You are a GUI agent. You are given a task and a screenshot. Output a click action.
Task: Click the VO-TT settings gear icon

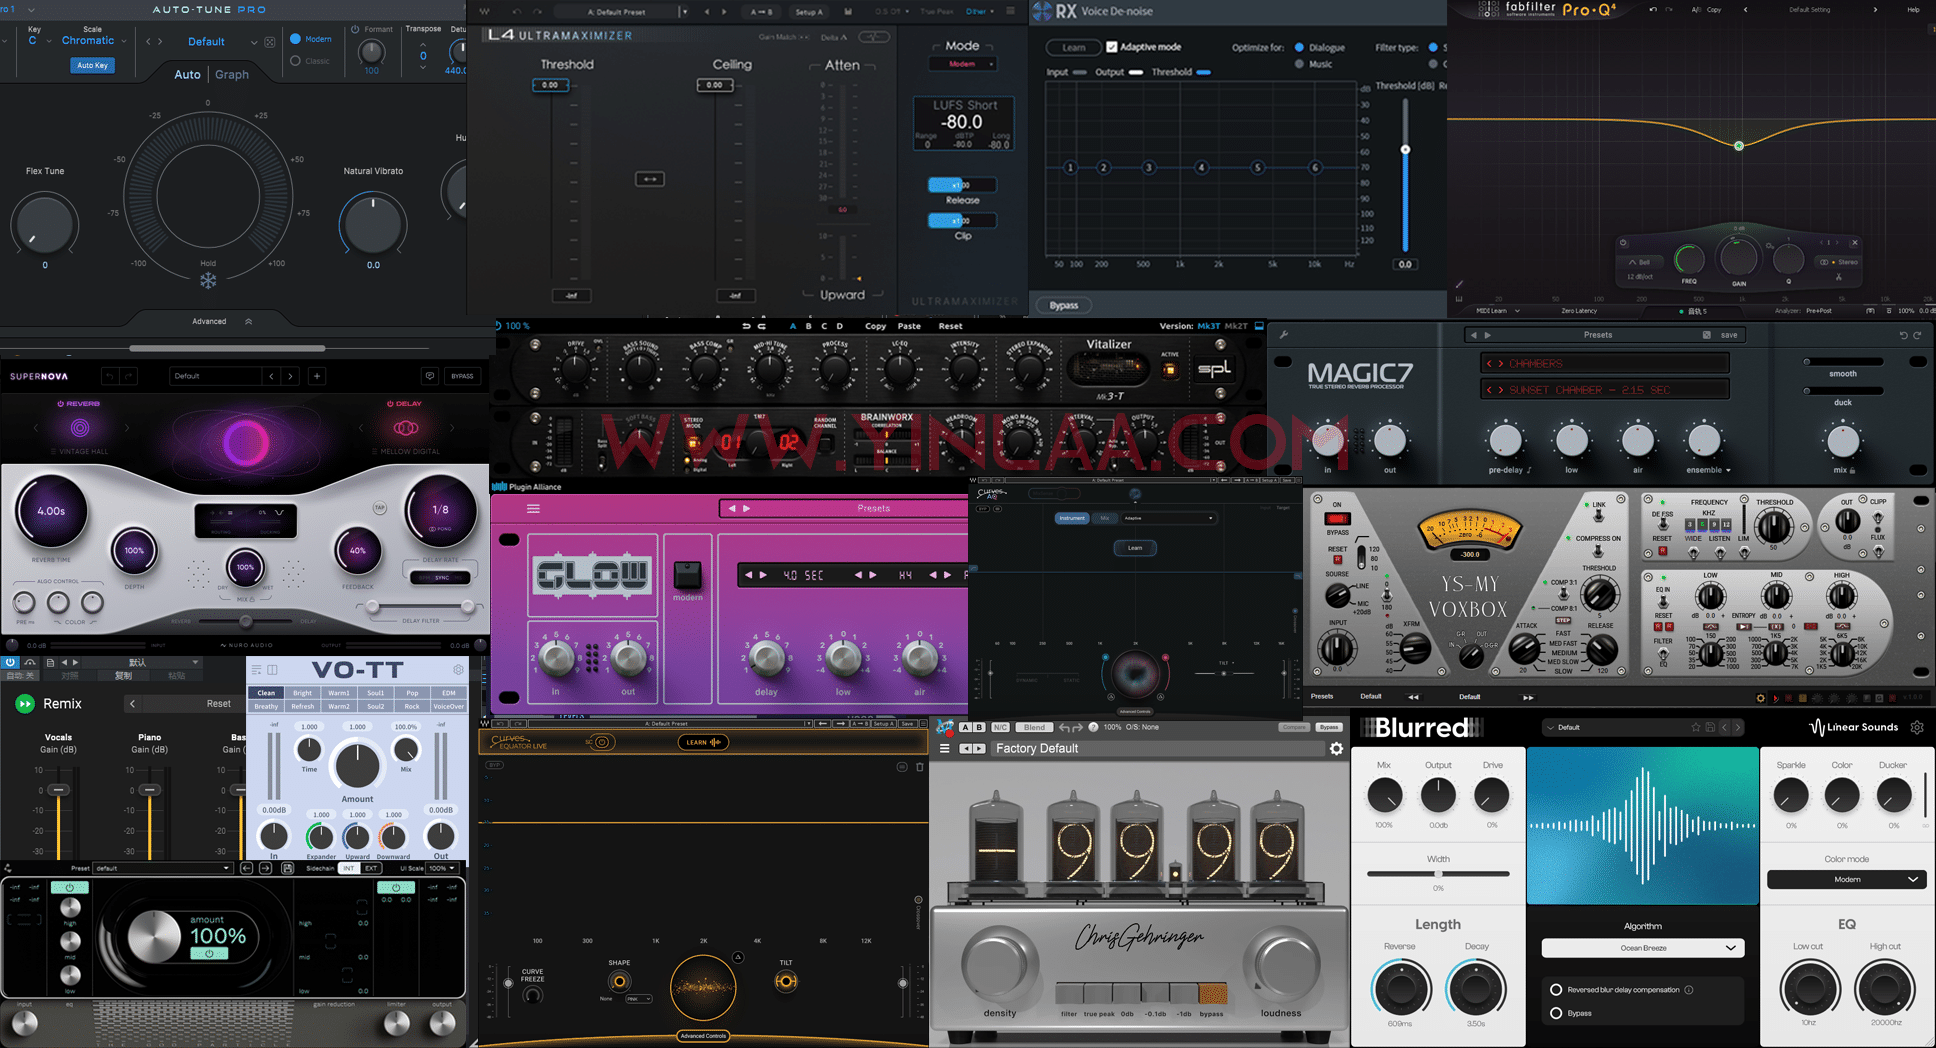[x=458, y=670]
